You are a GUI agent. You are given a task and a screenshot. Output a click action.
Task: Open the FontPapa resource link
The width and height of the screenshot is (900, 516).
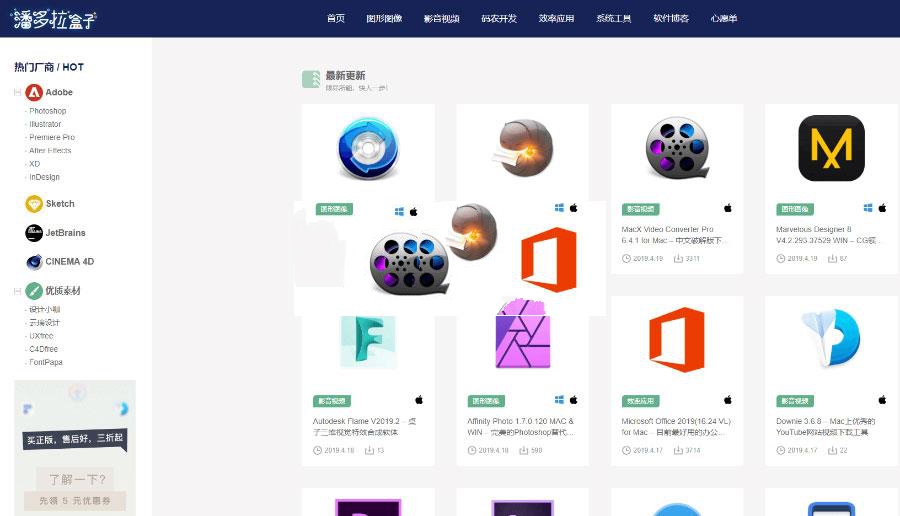click(x=46, y=362)
